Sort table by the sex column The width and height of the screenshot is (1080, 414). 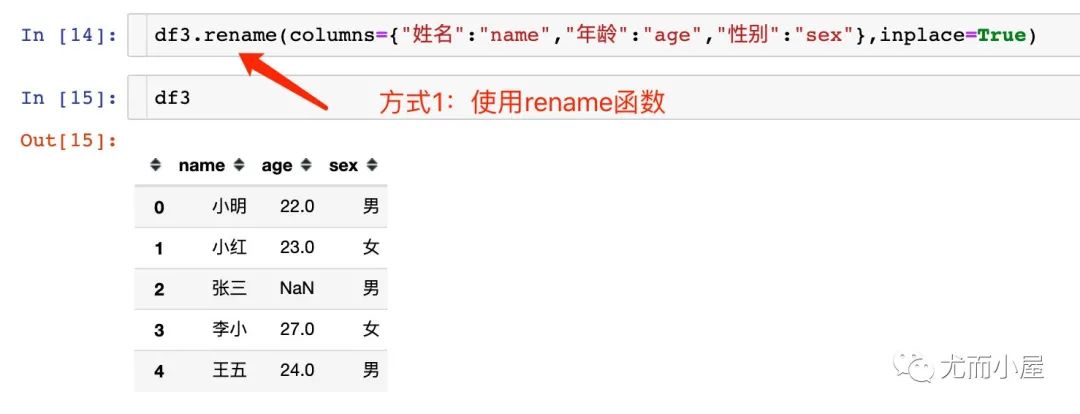pyautogui.click(x=372, y=165)
